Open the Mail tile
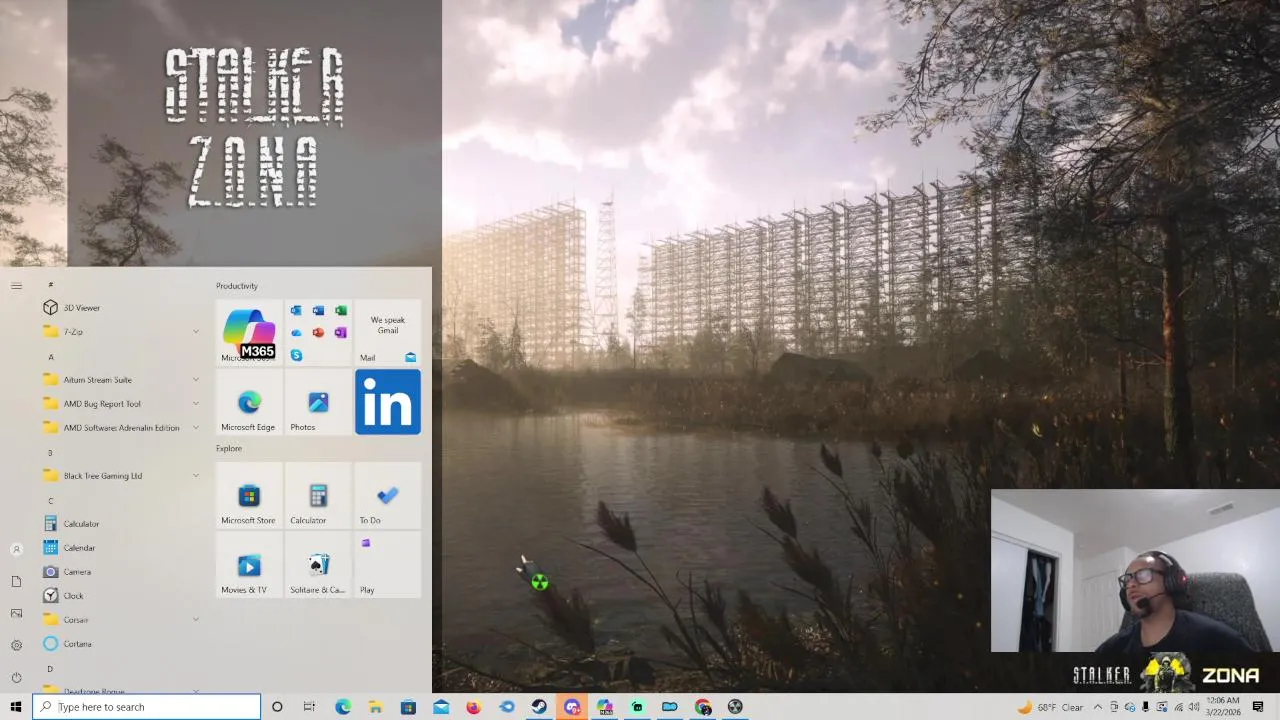Screen dimensions: 1280x720 tap(388, 333)
